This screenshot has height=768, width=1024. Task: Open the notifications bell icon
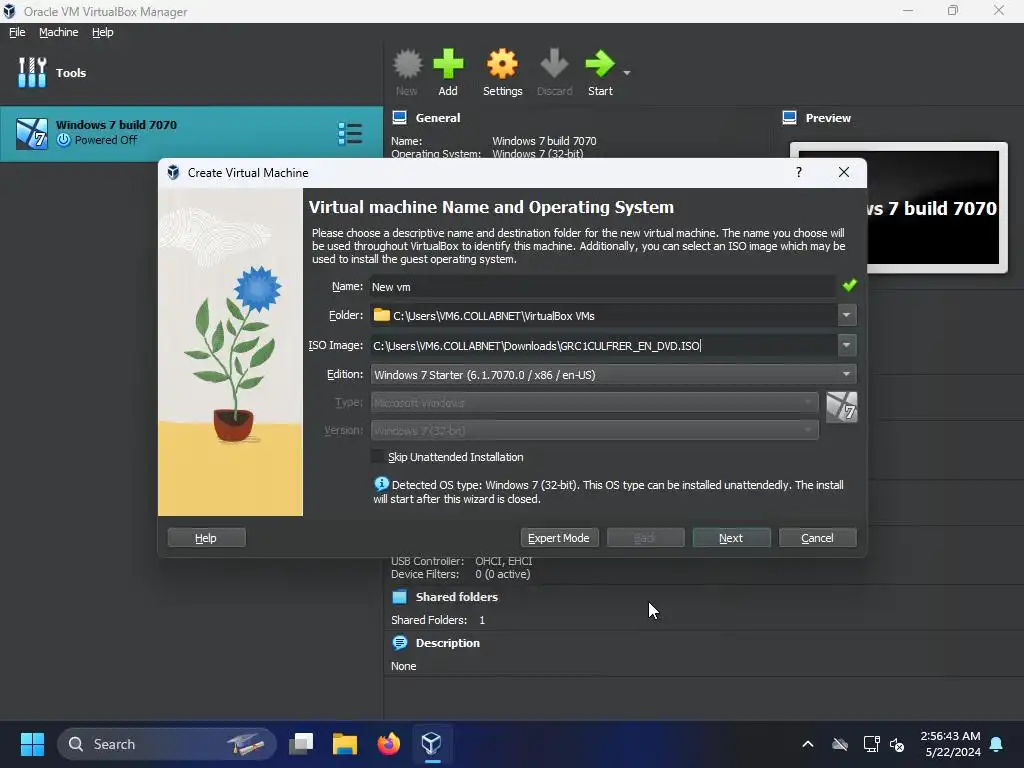996,744
